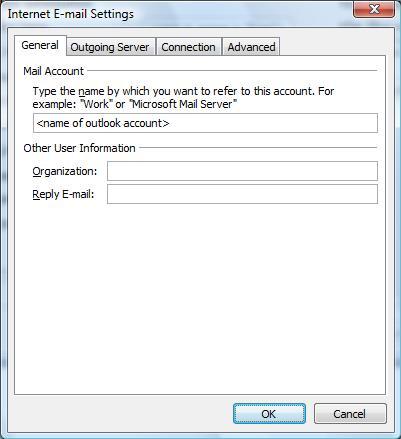
Task: Click the '<name of outlook account>' placeholder text
Action: click(x=103, y=123)
